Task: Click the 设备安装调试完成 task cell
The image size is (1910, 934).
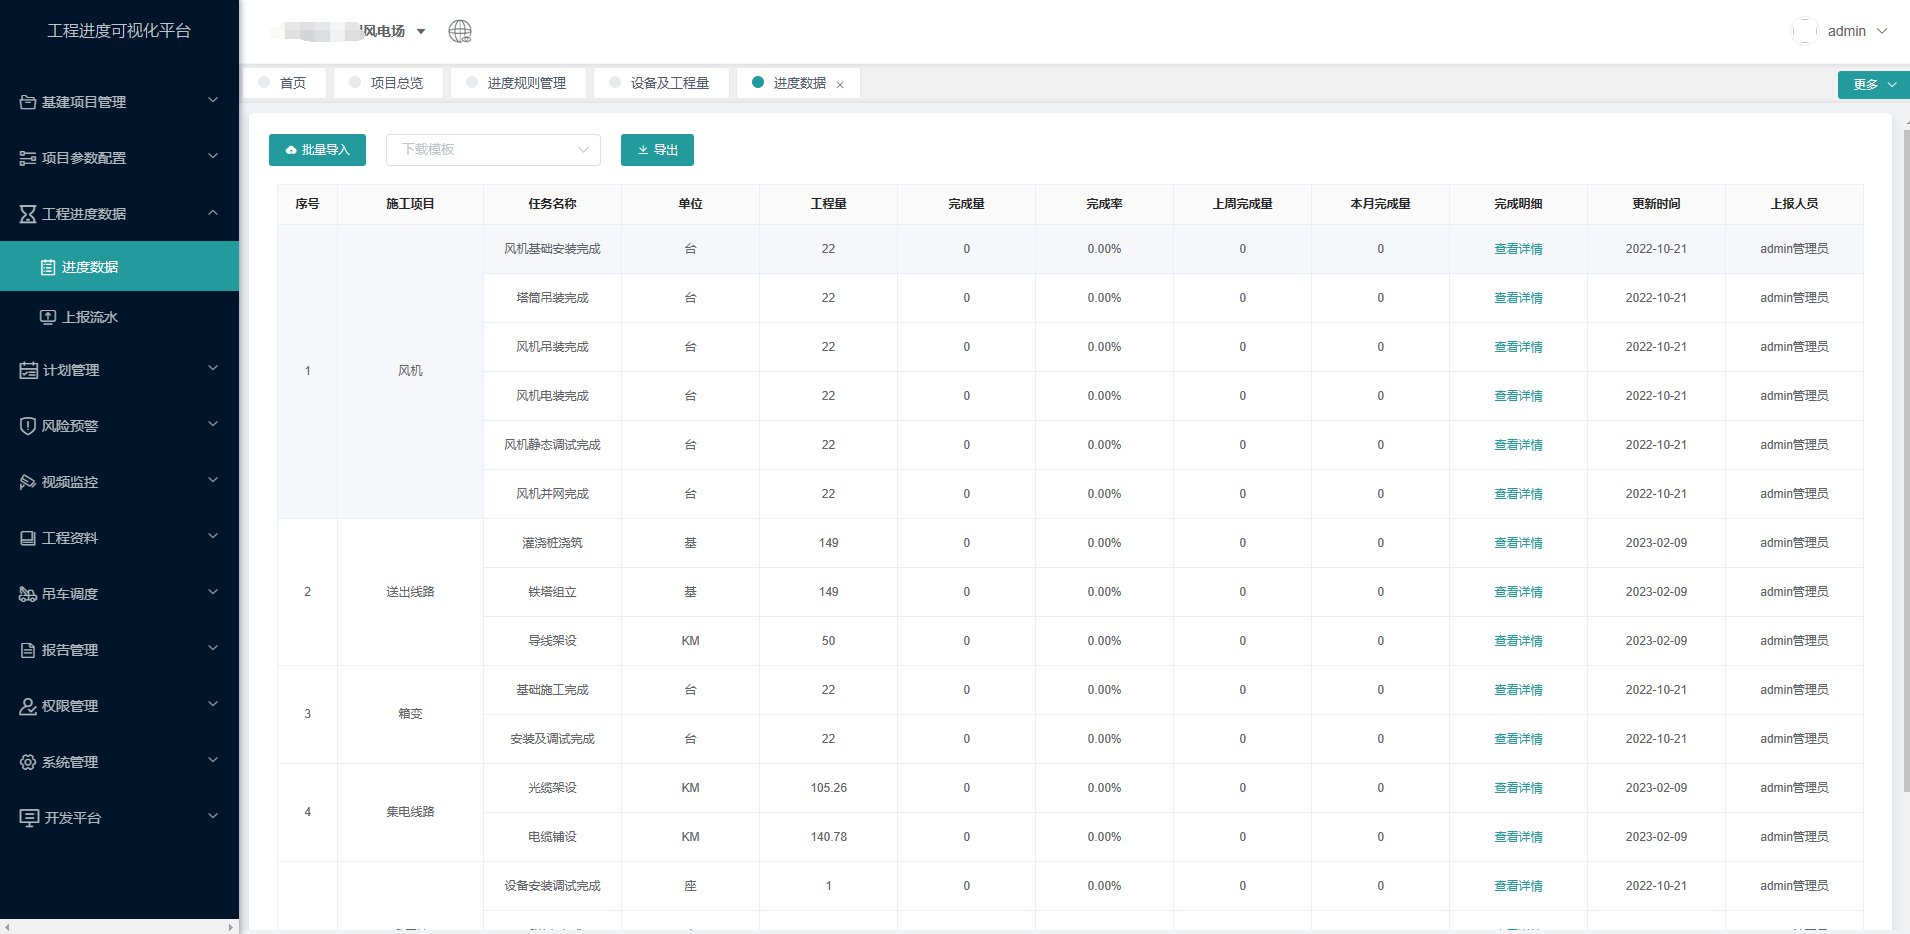Action: 552,886
